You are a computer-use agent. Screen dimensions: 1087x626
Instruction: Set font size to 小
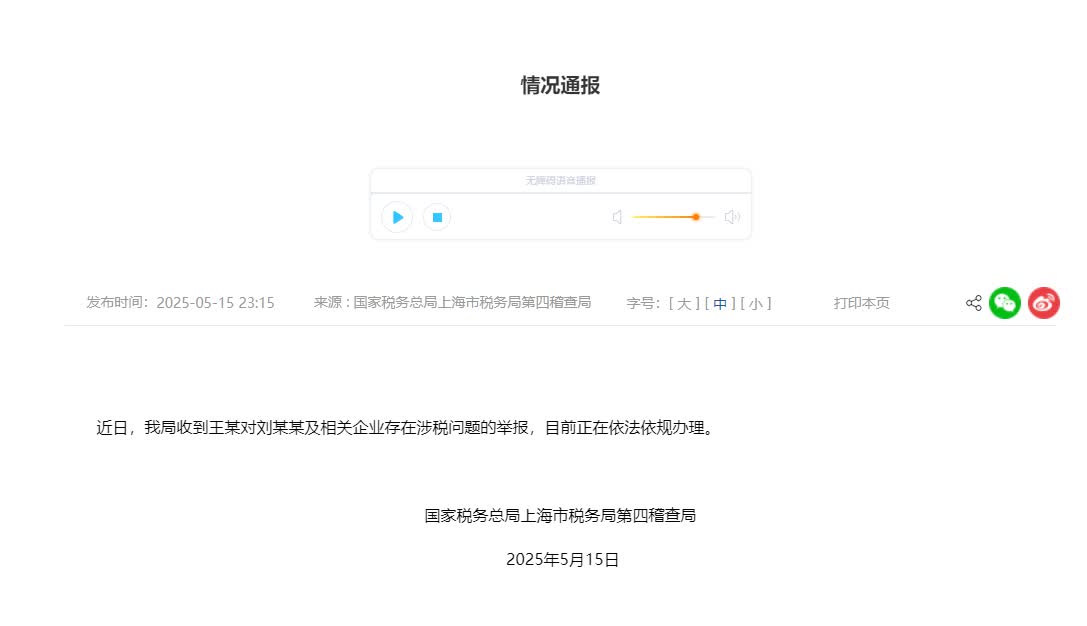click(x=756, y=304)
